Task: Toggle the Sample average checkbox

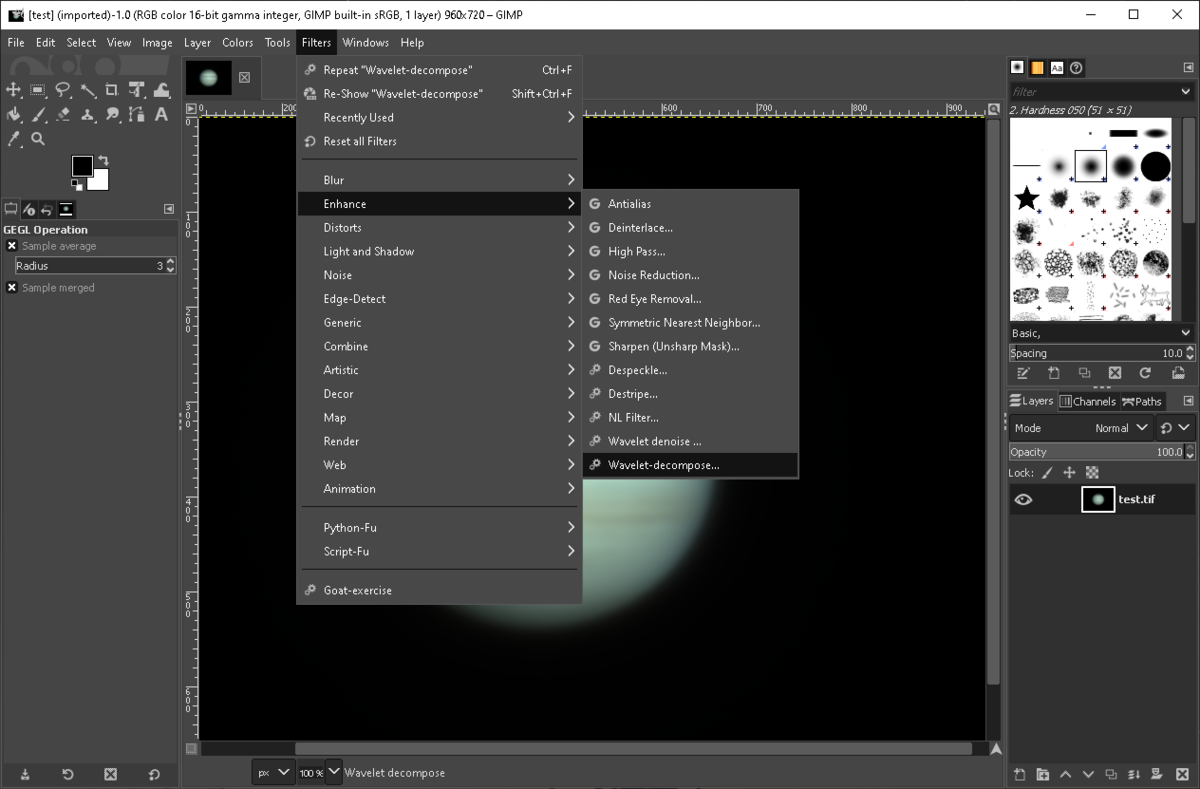Action: 12,246
